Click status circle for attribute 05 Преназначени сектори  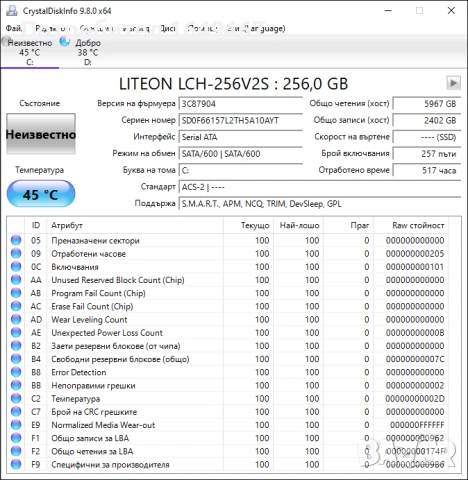click(x=16, y=240)
